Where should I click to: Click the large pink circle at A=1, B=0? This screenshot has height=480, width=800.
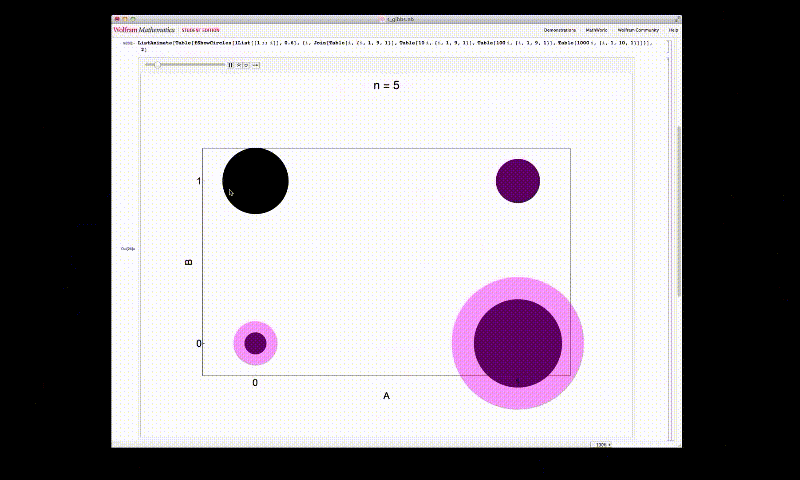point(517,343)
